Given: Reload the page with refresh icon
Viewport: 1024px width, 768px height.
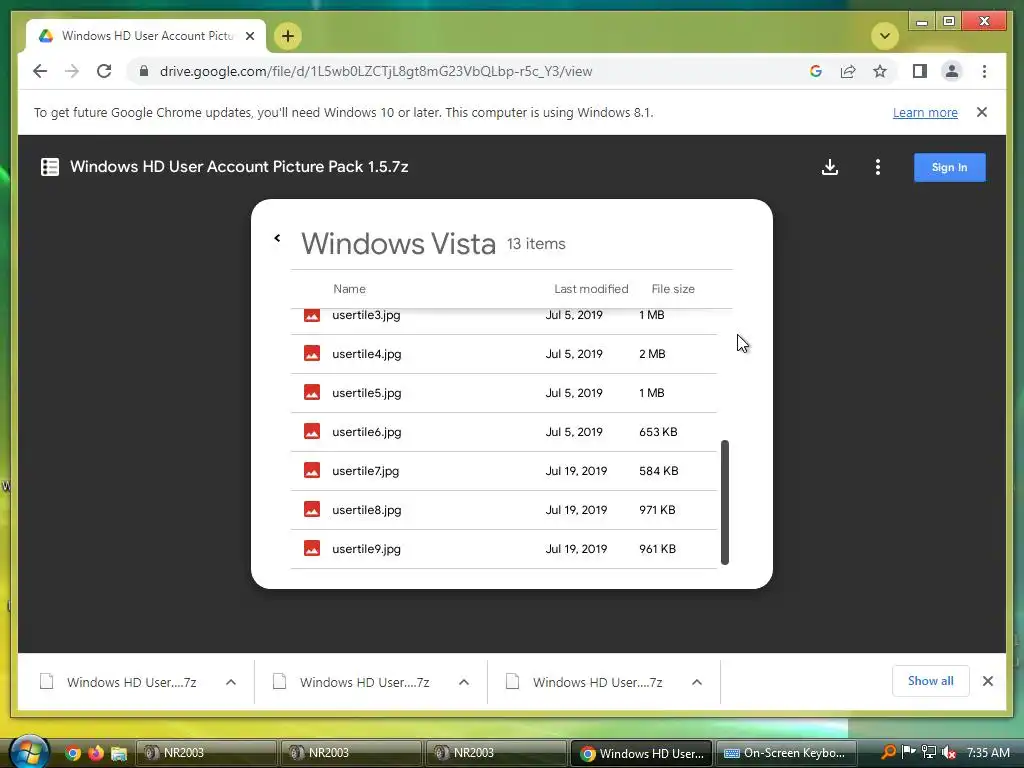Looking at the screenshot, I should pos(104,71).
